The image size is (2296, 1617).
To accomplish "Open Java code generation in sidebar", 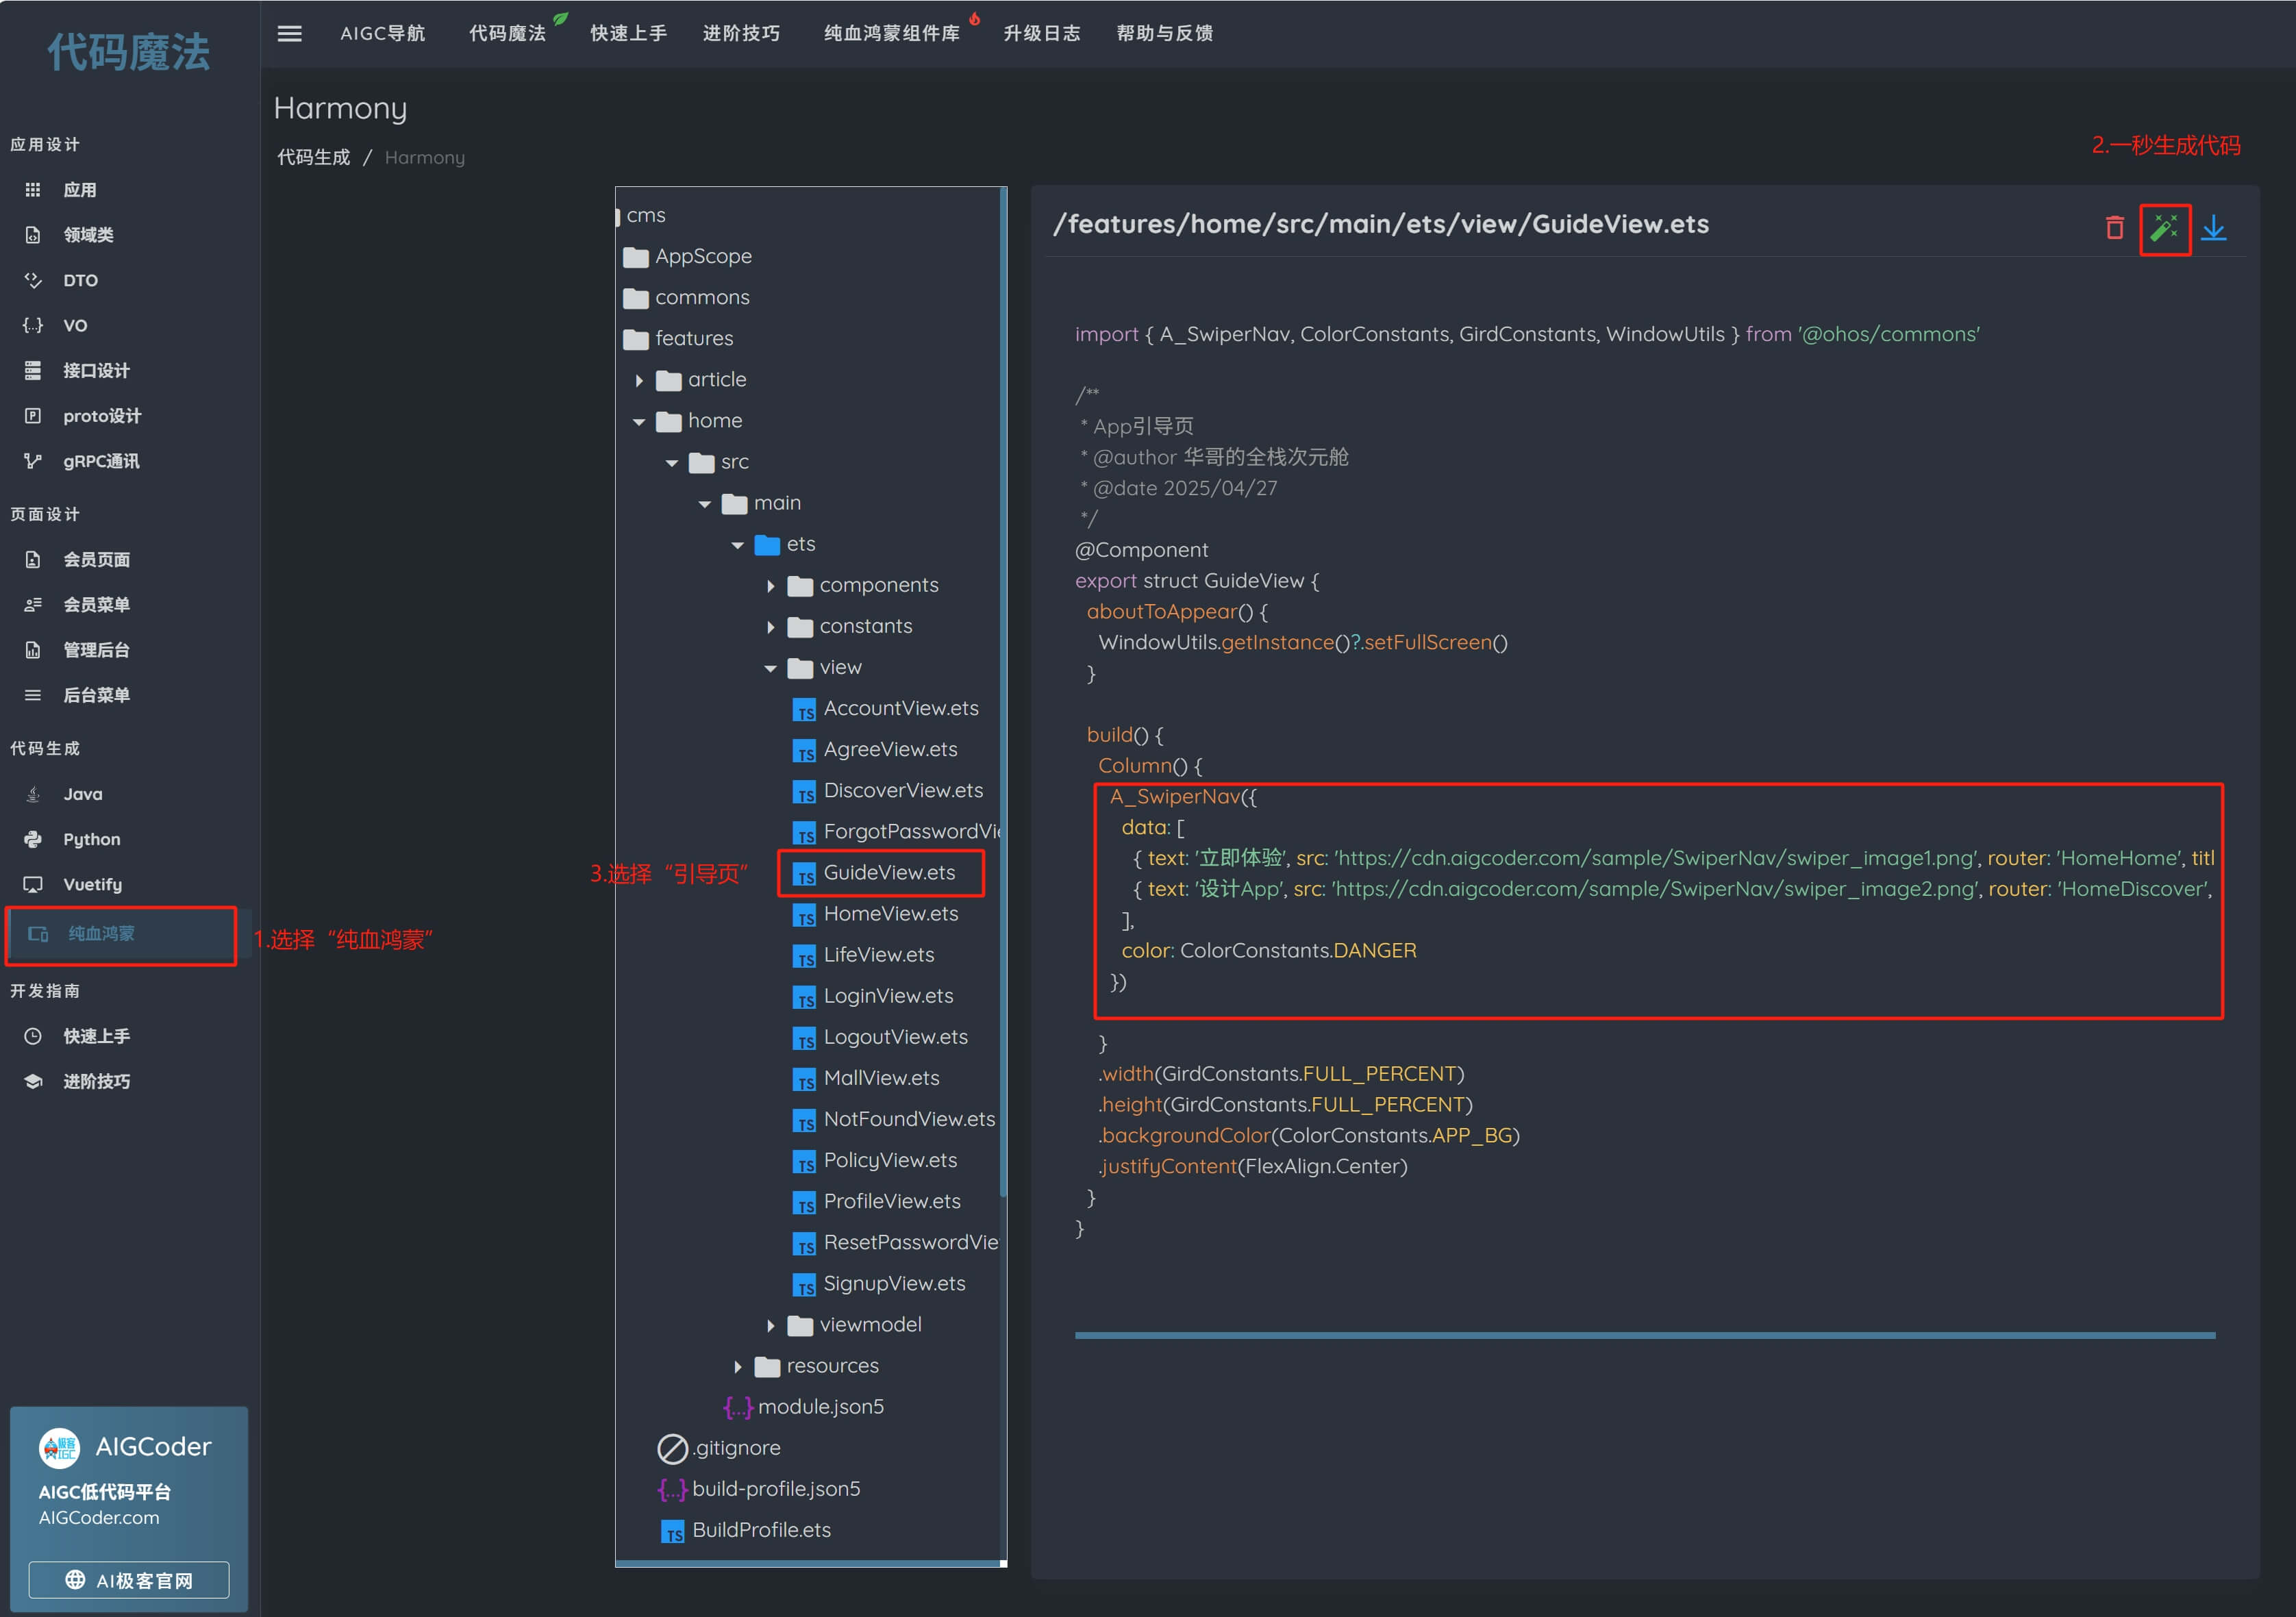I will [x=83, y=794].
